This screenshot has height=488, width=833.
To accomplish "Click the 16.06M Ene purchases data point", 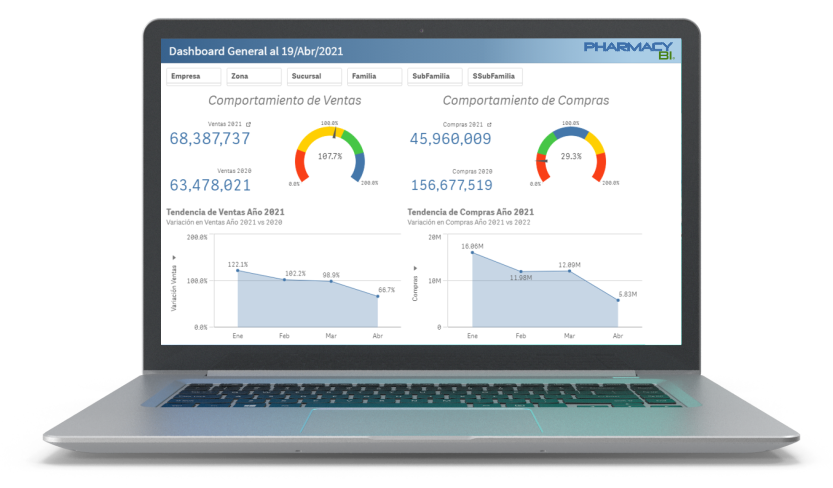I will 472,253.
